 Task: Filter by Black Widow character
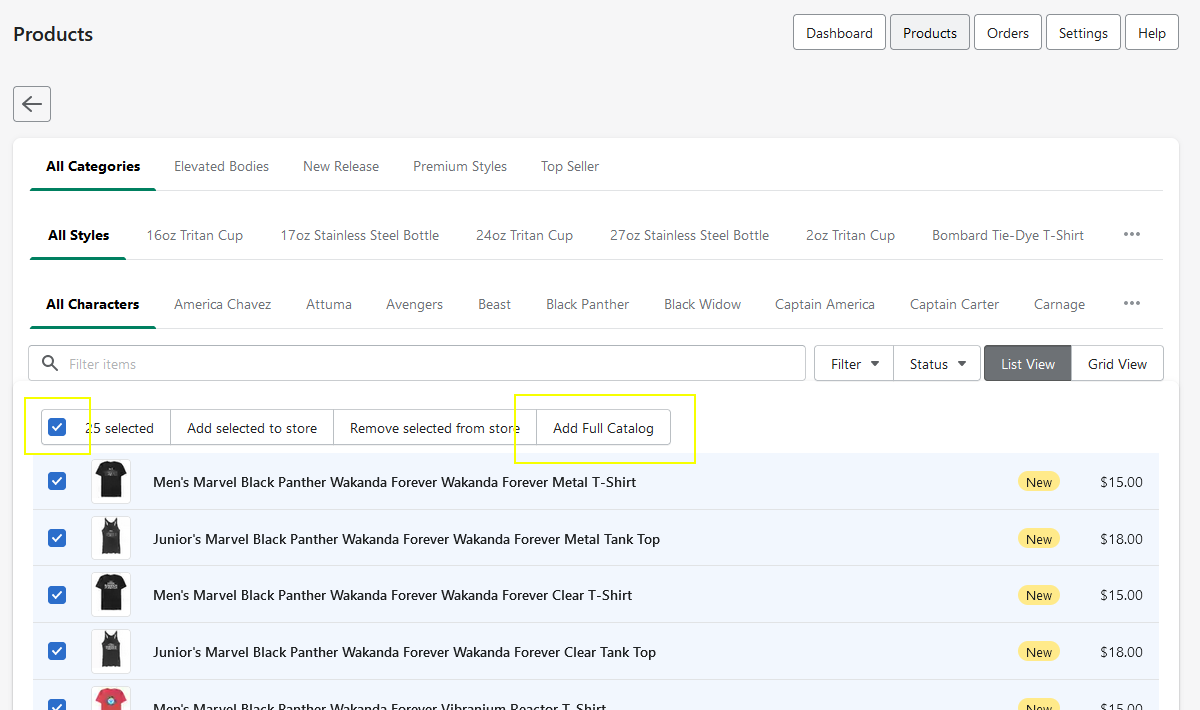[x=703, y=304]
